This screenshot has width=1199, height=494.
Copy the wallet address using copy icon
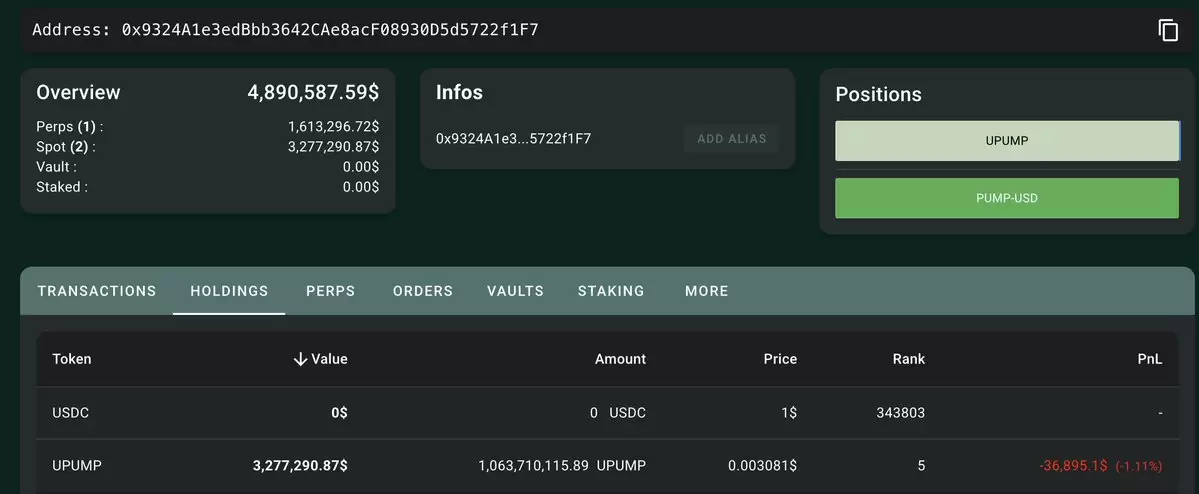[x=1168, y=31]
